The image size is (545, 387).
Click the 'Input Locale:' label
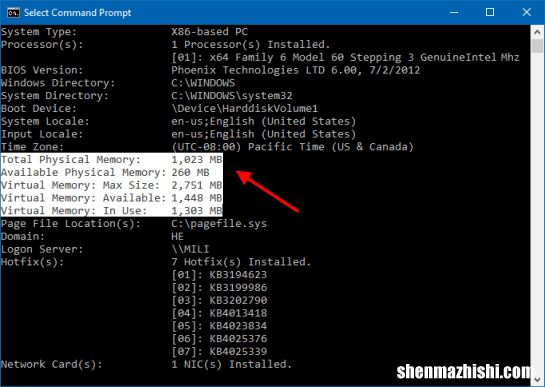[x=42, y=134]
